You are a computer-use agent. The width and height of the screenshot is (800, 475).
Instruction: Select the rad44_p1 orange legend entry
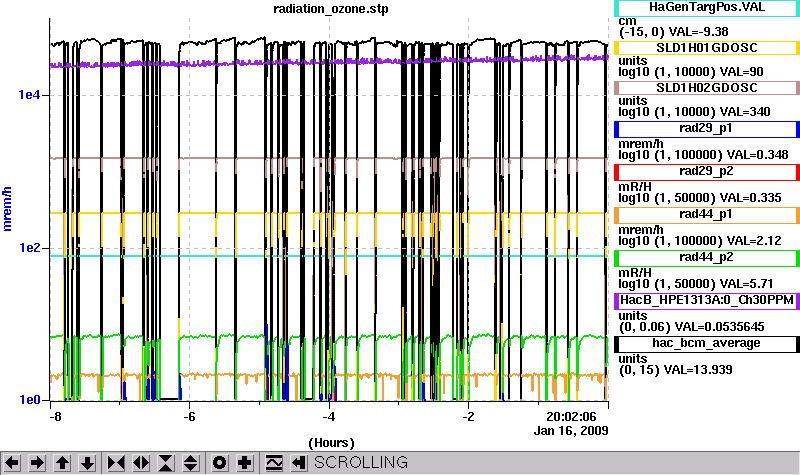[707, 215]
